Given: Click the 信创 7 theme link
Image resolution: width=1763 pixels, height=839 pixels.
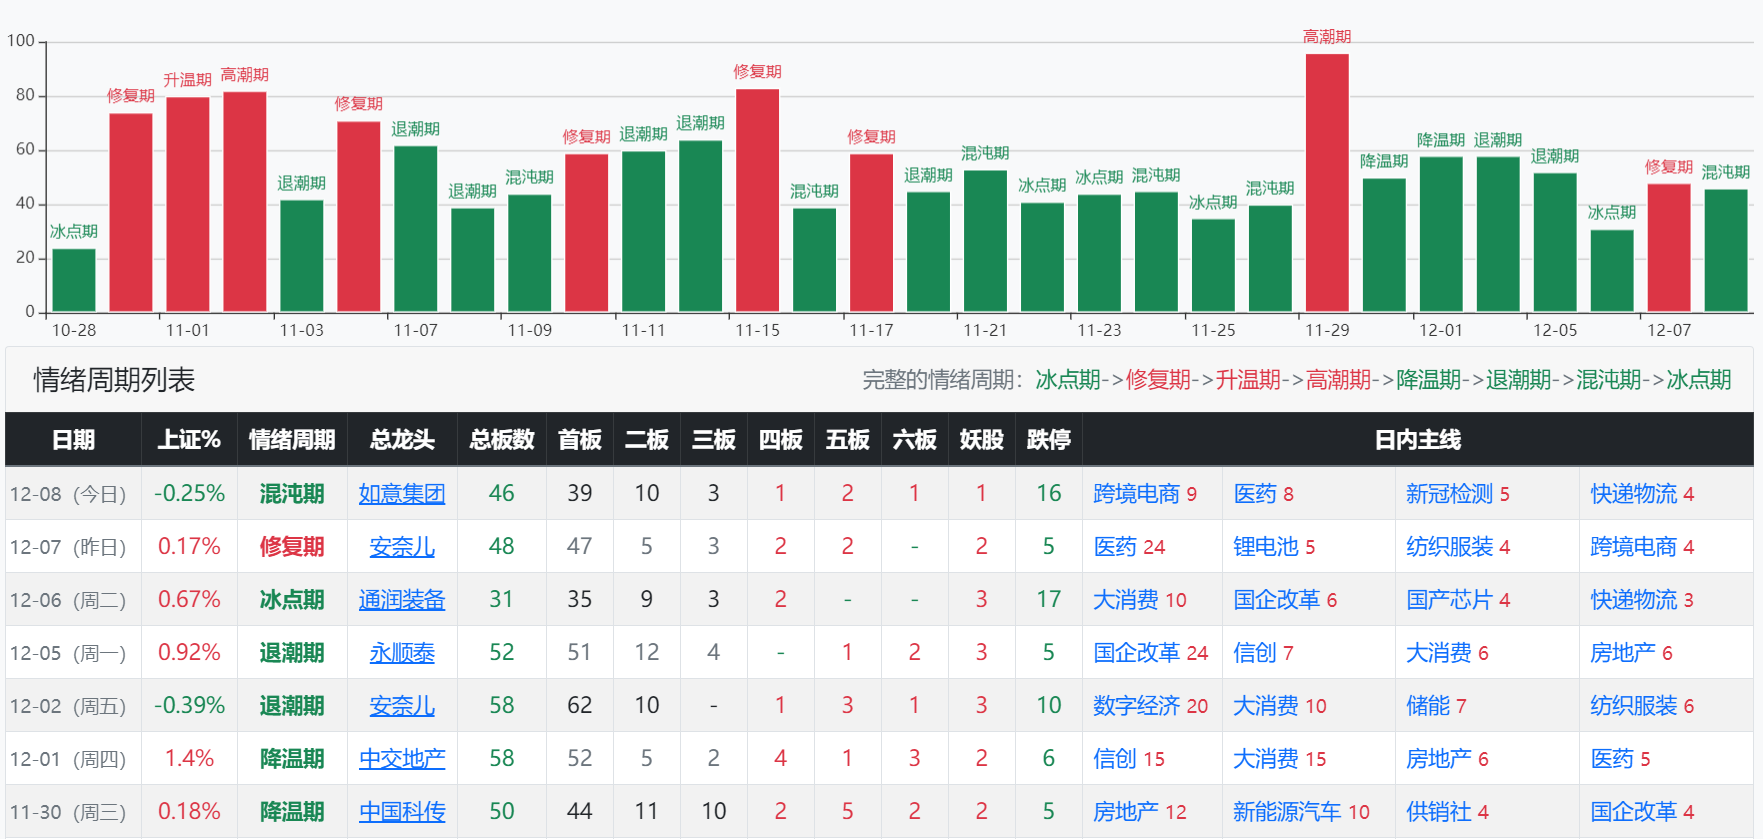Looking at the screenshot, I should click(1263, 653).
